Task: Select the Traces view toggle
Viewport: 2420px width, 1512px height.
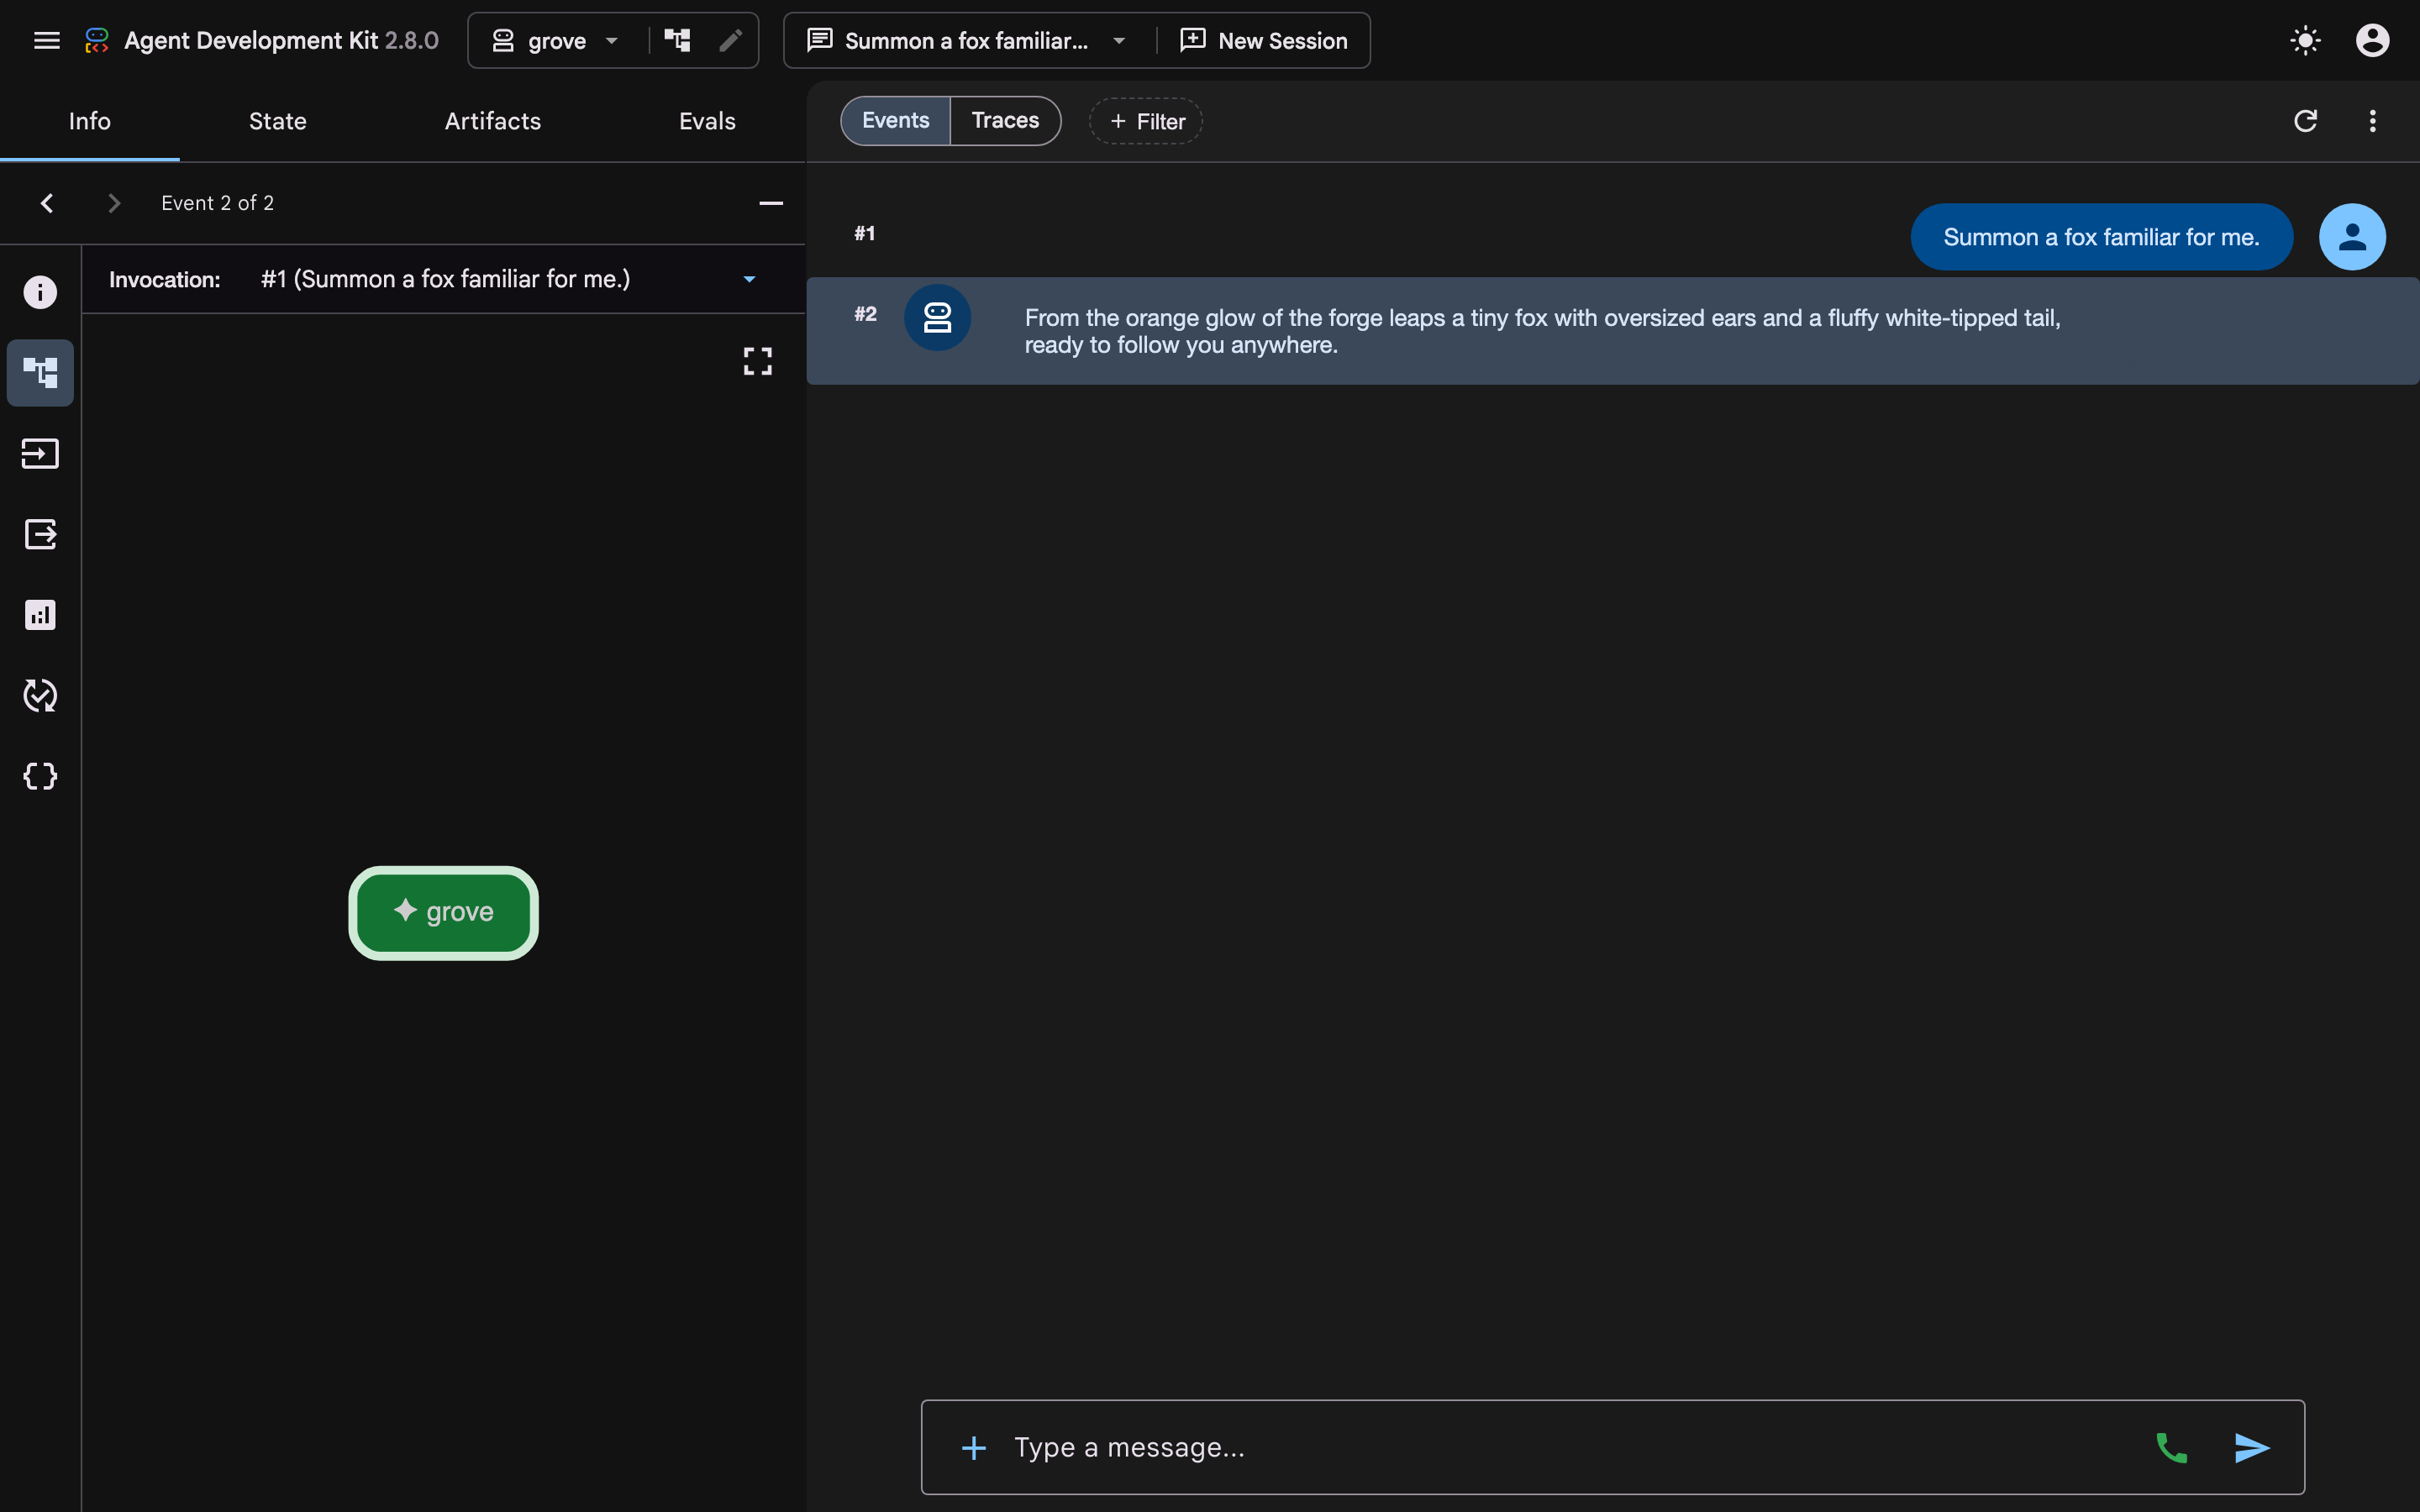Action: (x=1005, y=121)
